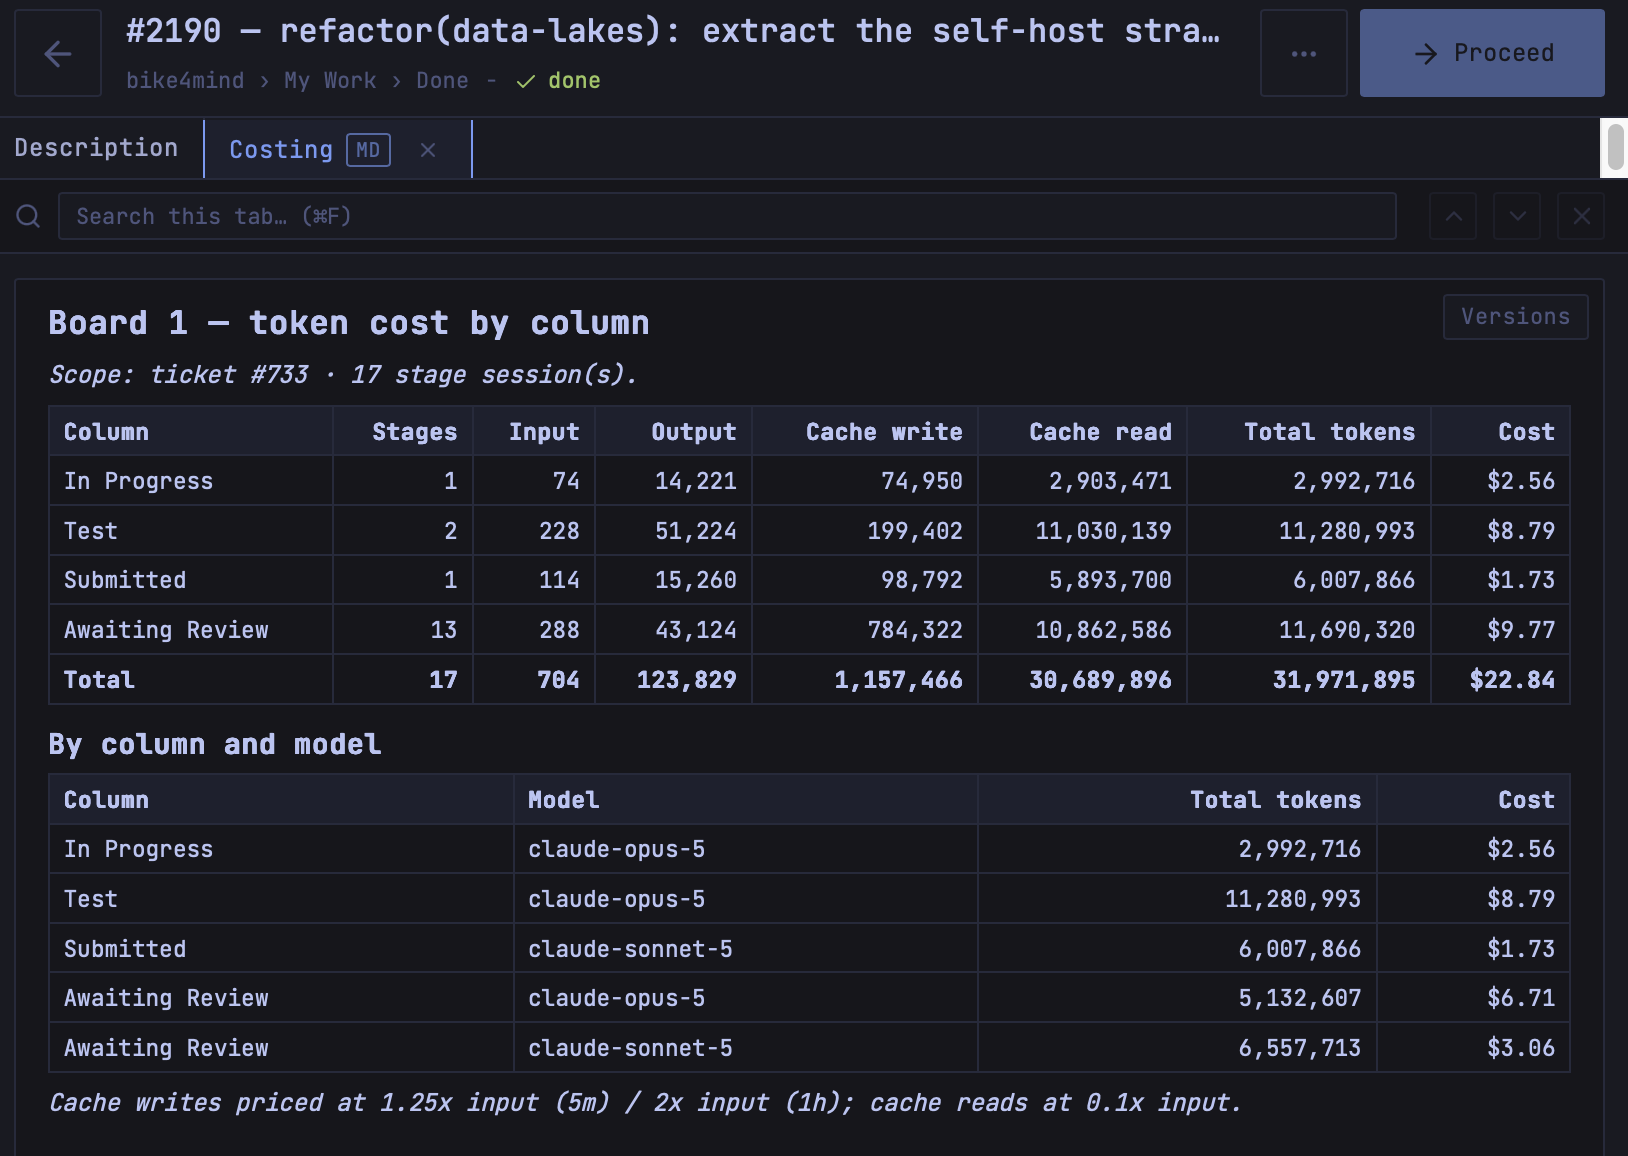Open the three-dot more options menu

tap(1303, 53)
